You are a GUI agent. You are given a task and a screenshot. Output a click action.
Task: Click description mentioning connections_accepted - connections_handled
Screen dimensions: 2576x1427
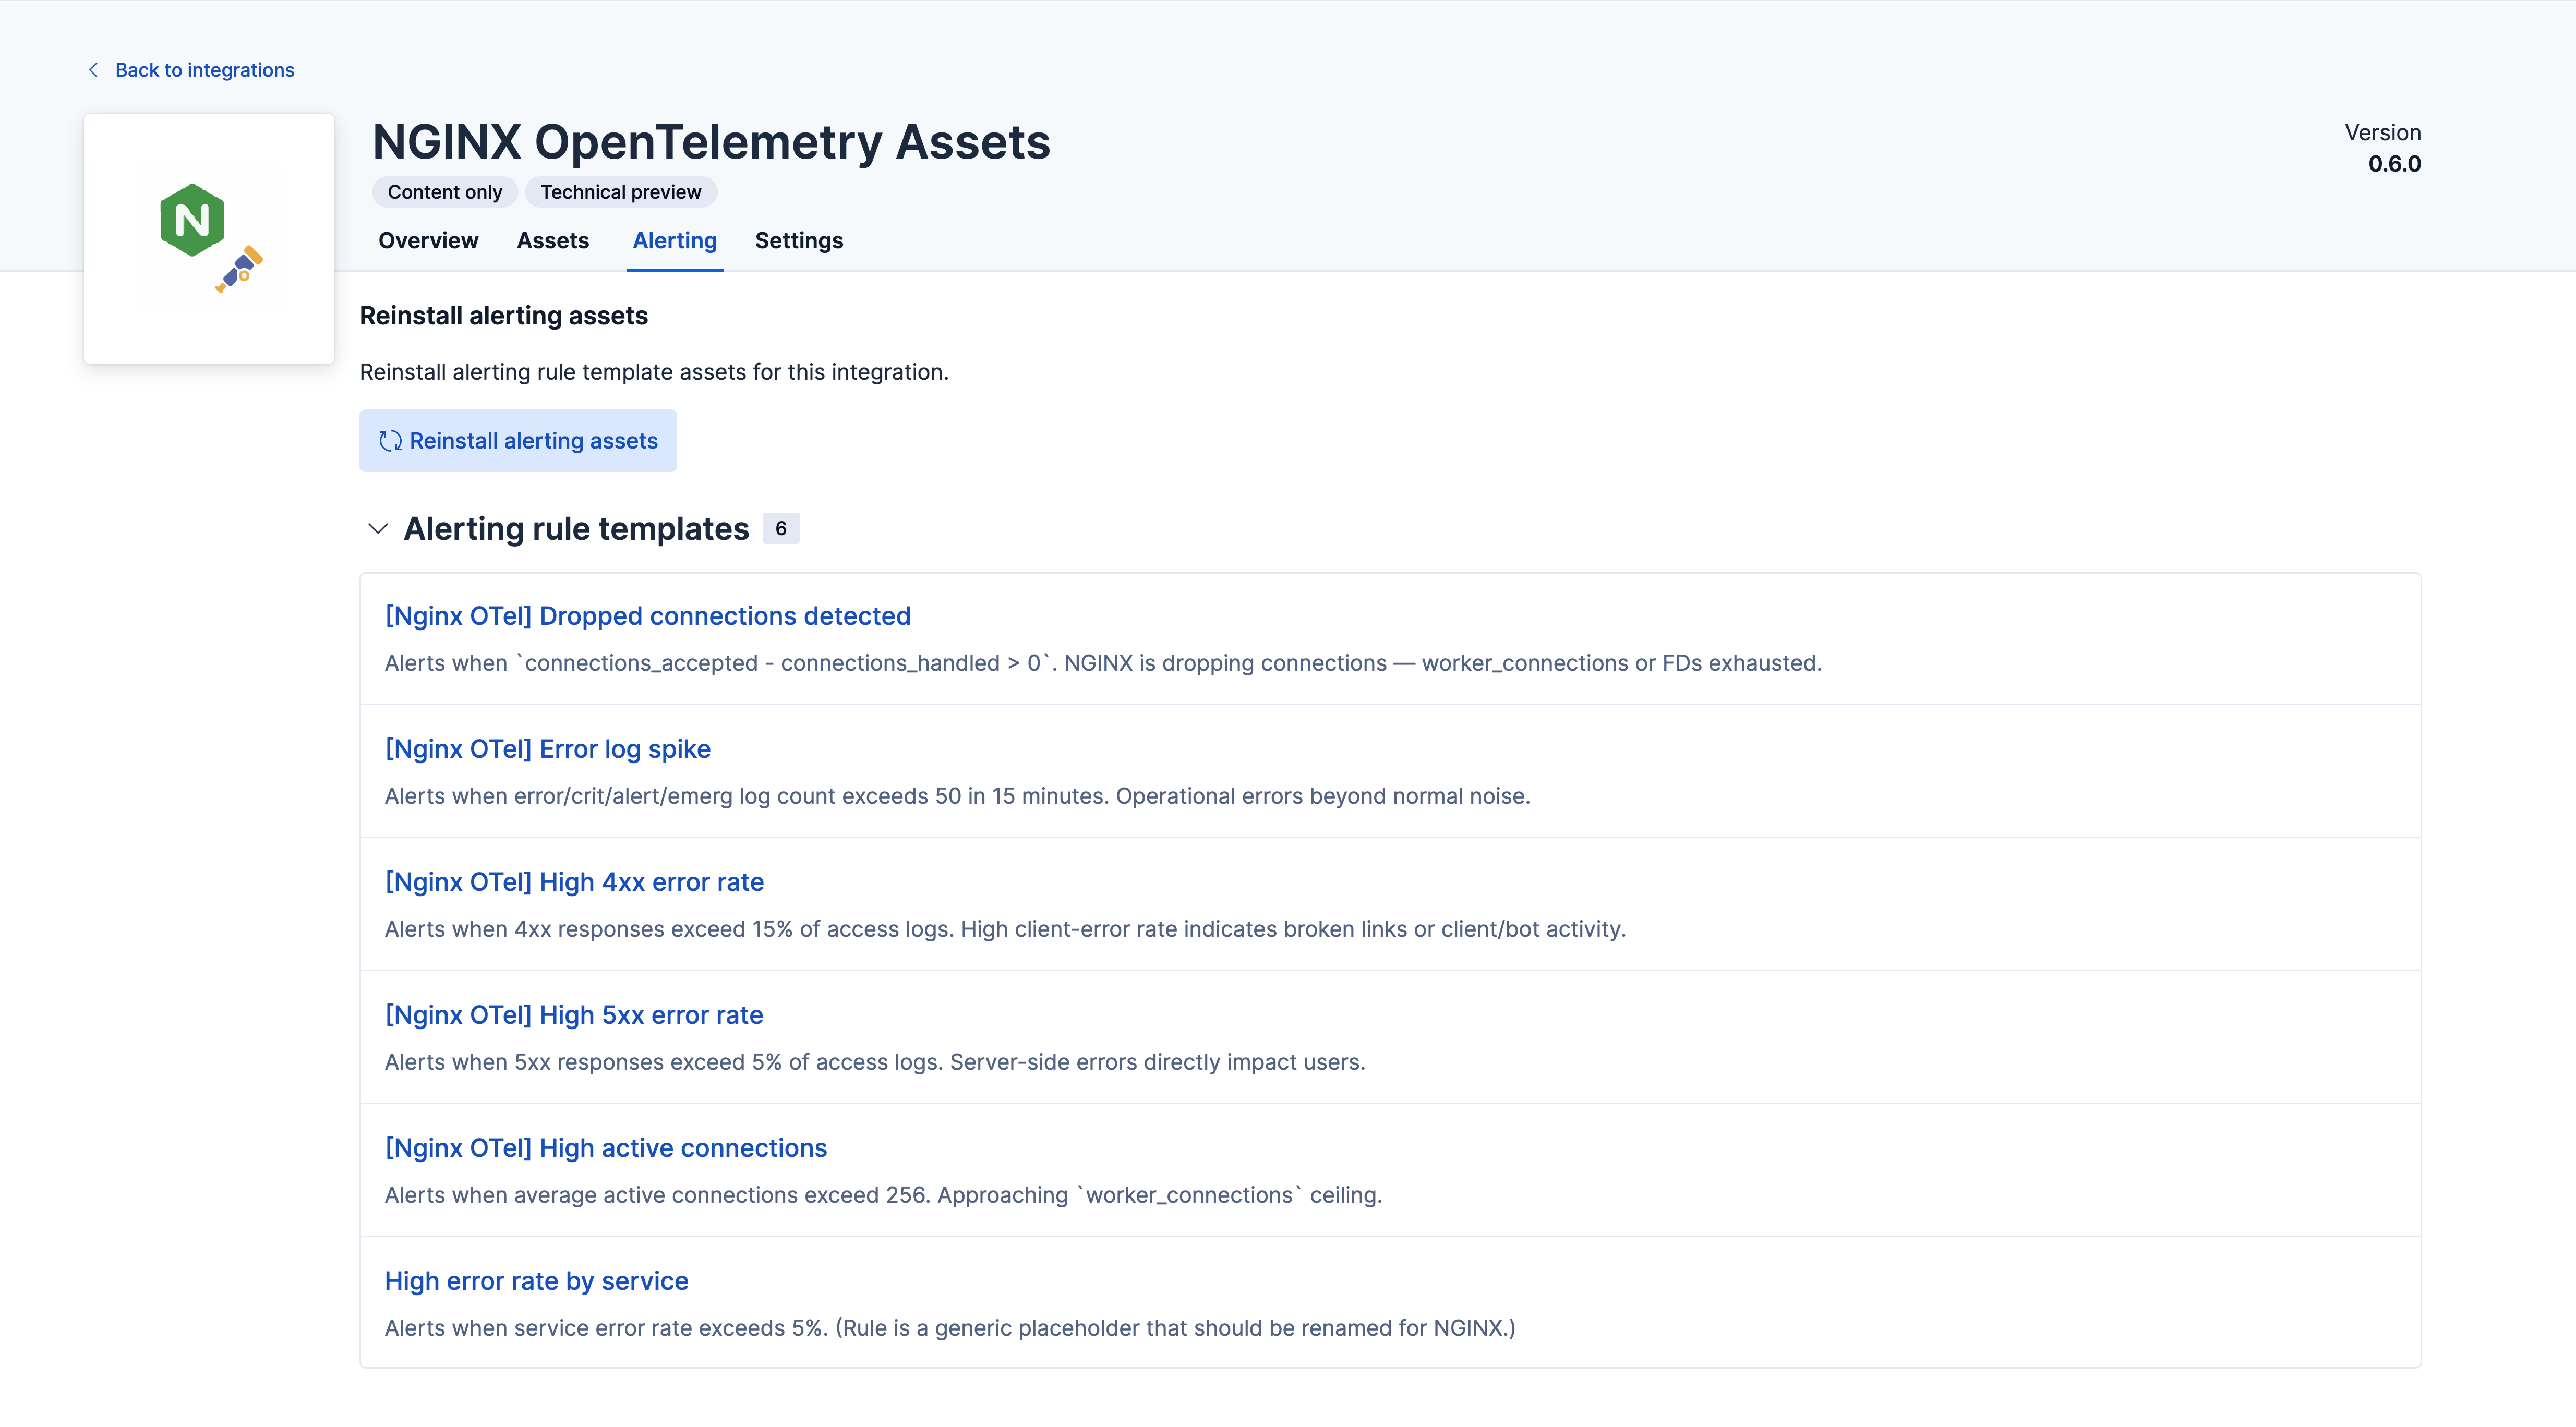pyautogui.click(x=1103, y=663)
